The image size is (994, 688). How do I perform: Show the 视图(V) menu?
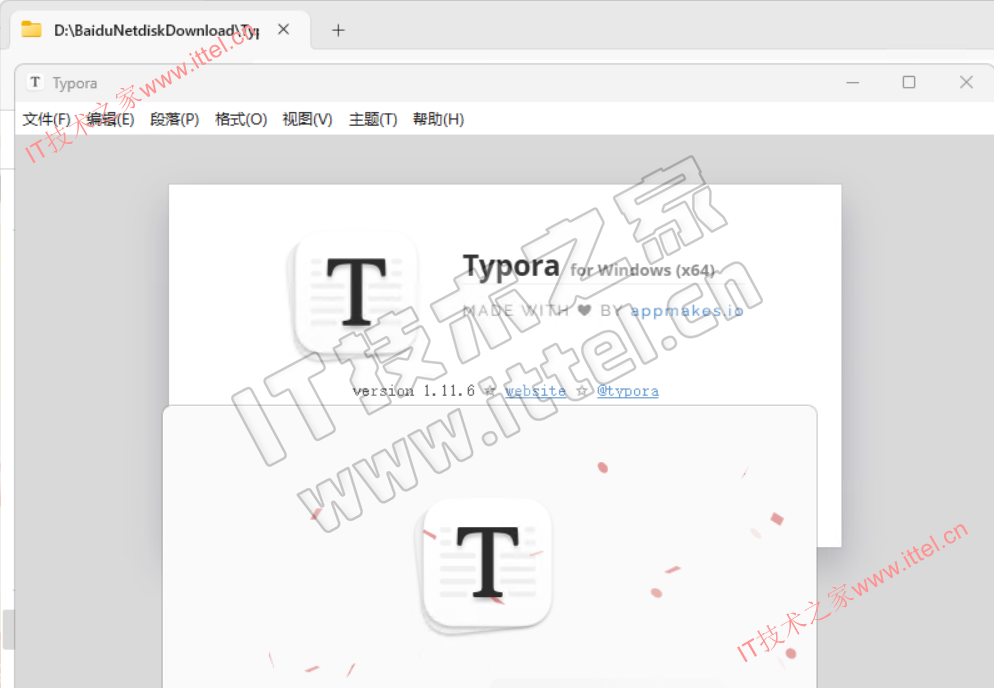click(307, 119)
